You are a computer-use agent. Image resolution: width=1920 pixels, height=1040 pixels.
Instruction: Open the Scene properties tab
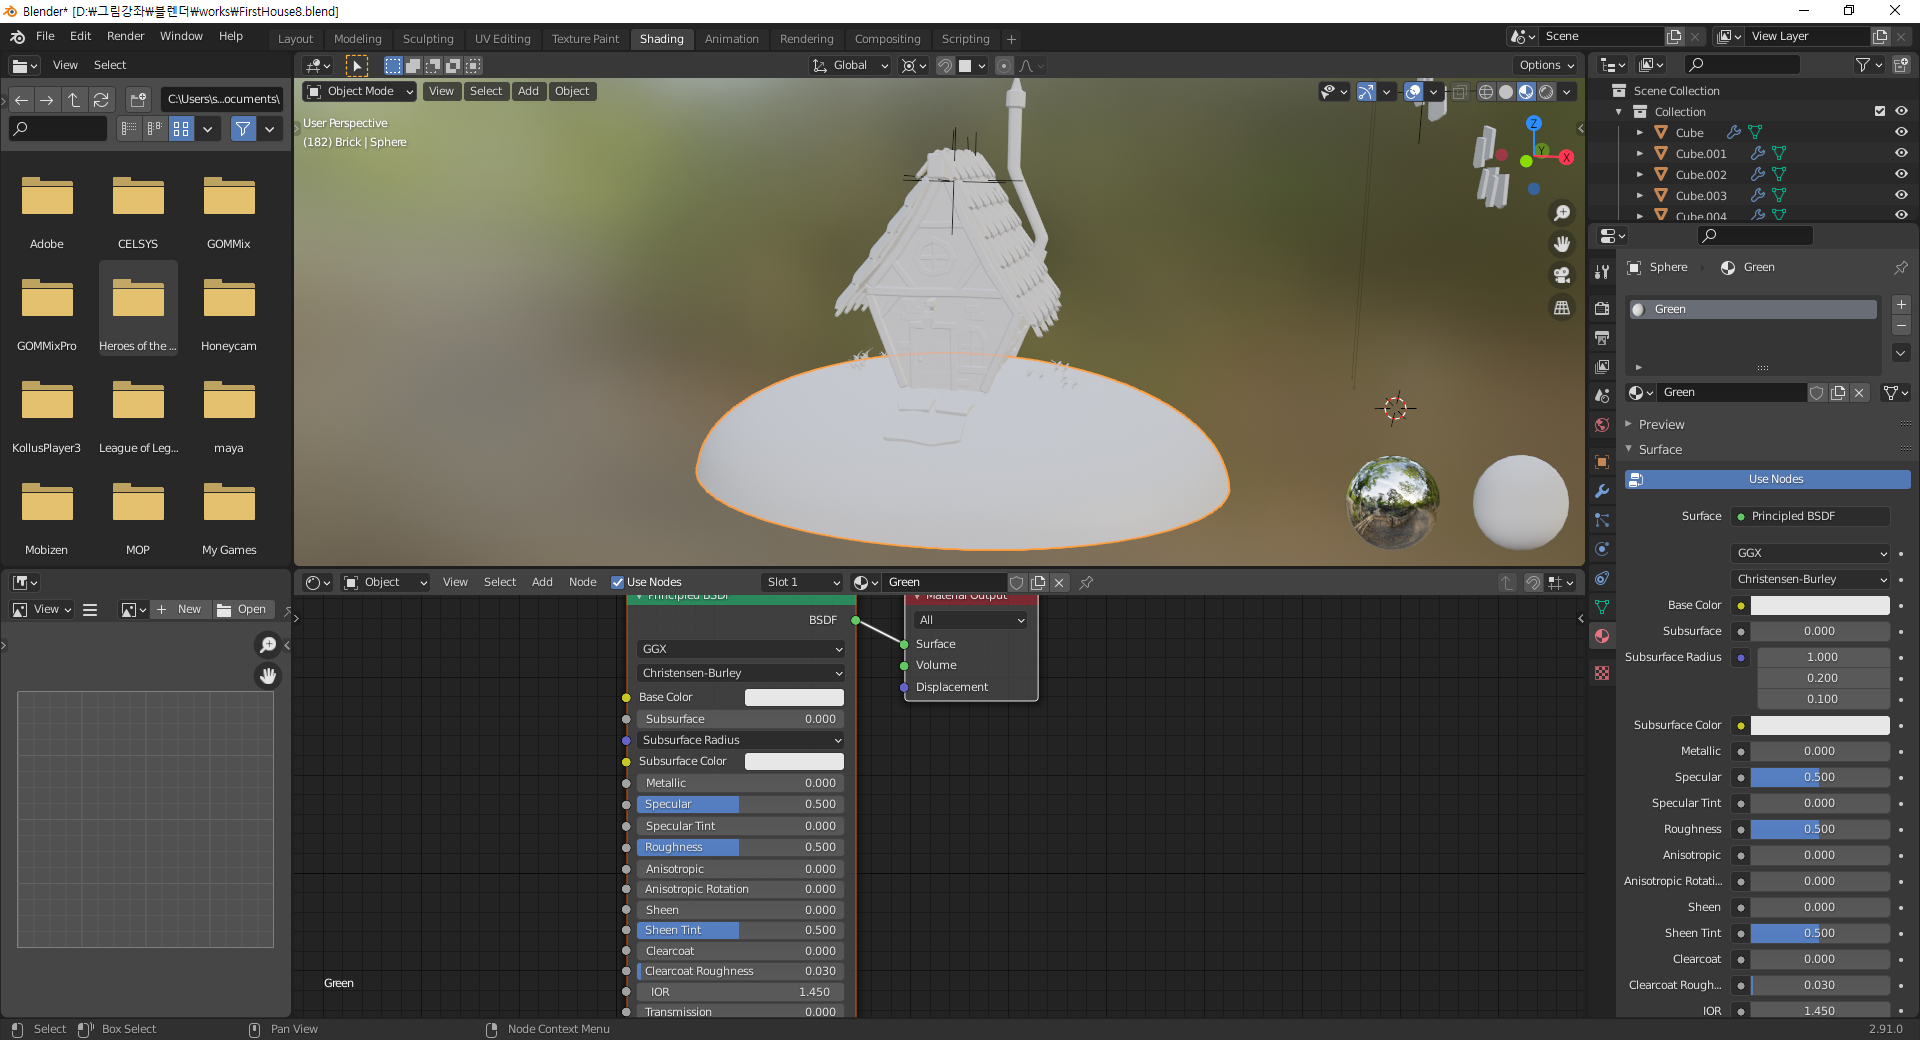[x=1602, y=396]
